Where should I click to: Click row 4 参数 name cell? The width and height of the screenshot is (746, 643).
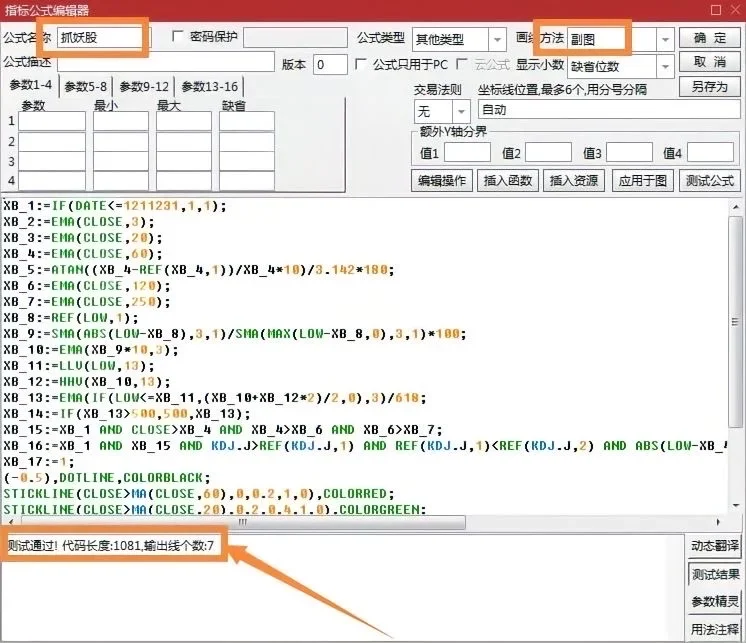(x=52, y=181)
